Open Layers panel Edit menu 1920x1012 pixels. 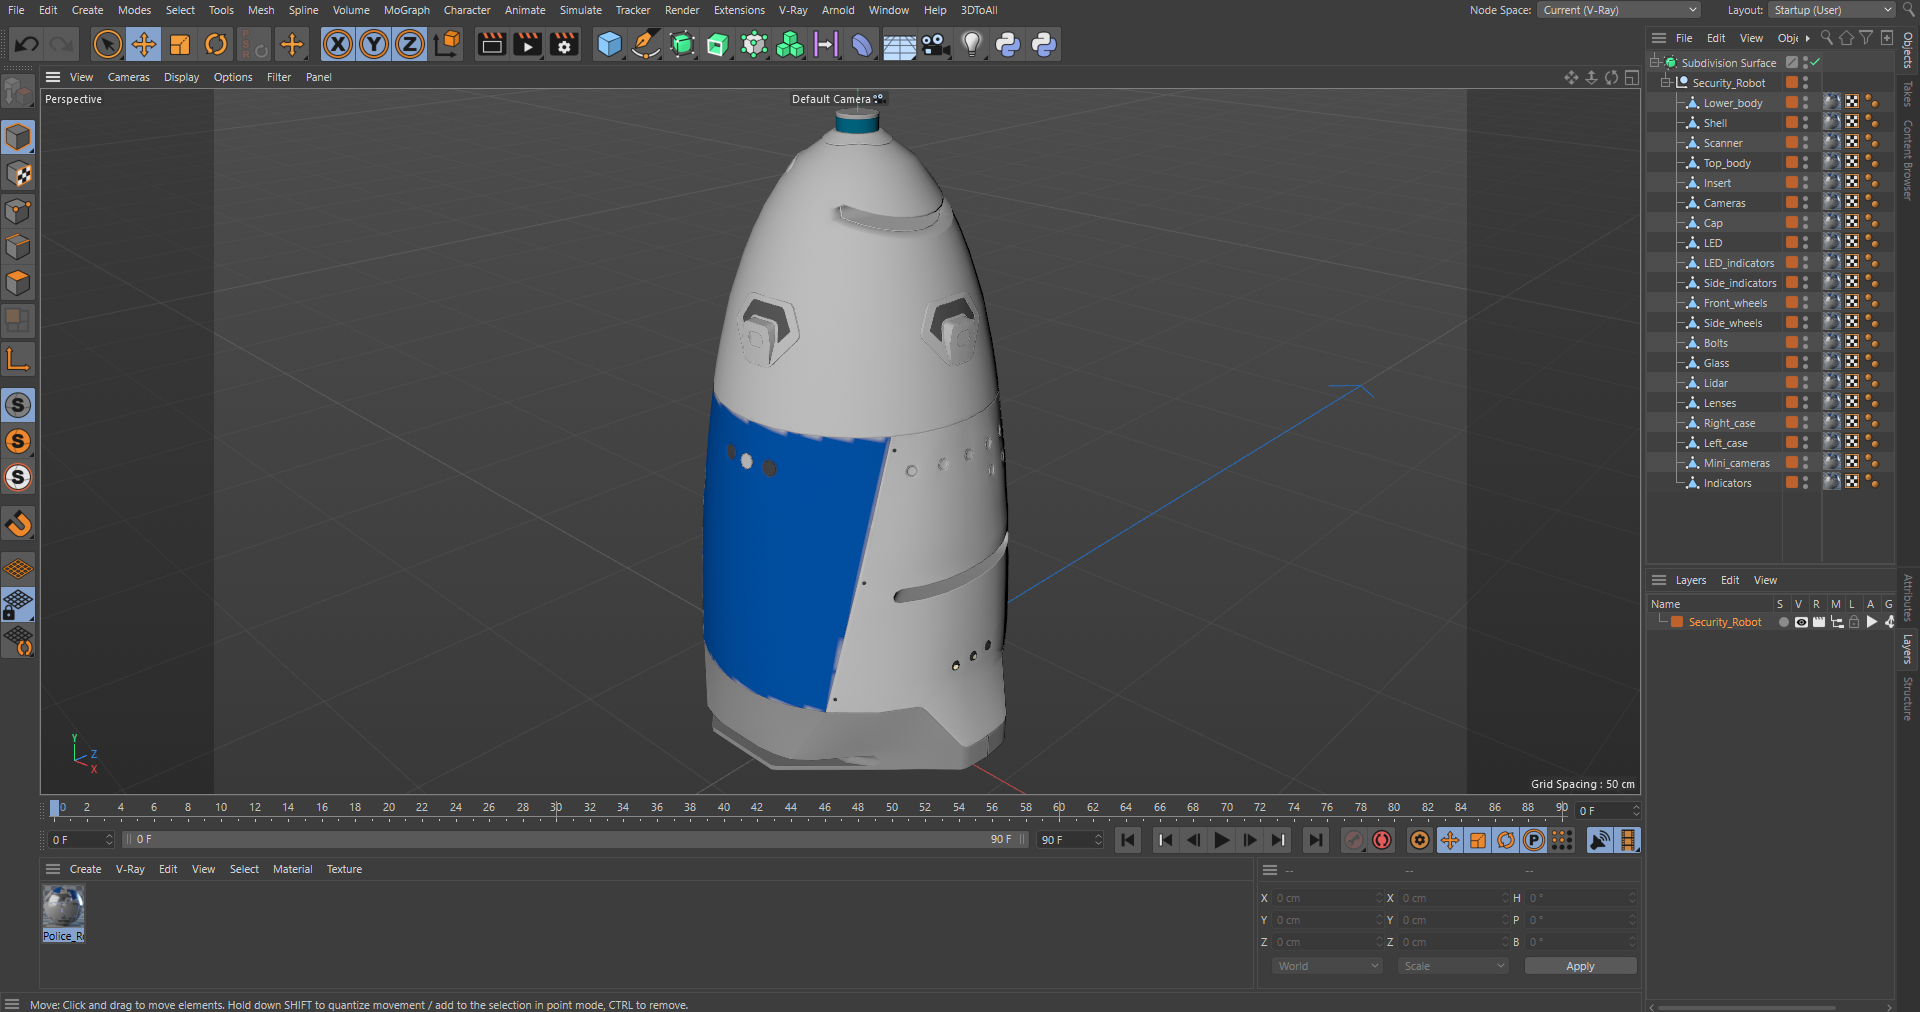(x=1730, y=580)
